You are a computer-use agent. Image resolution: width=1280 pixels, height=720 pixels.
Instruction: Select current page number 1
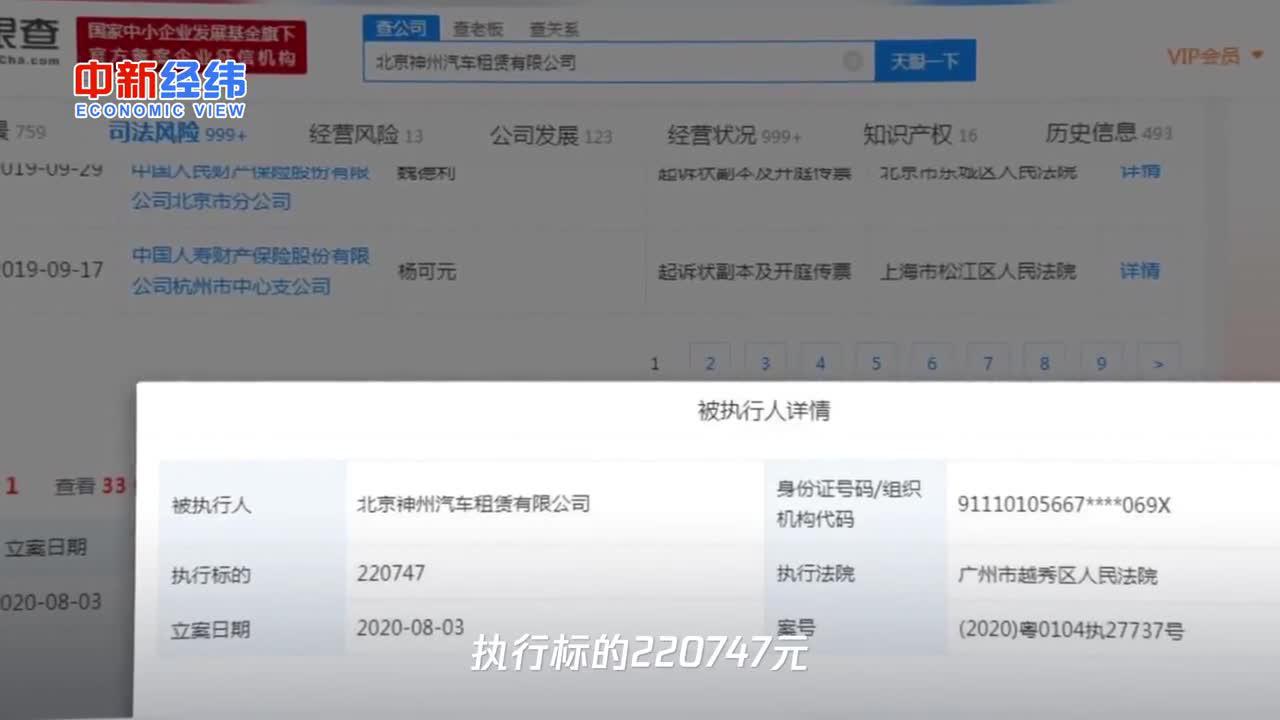pyautogui.click(x=655, y=363)
